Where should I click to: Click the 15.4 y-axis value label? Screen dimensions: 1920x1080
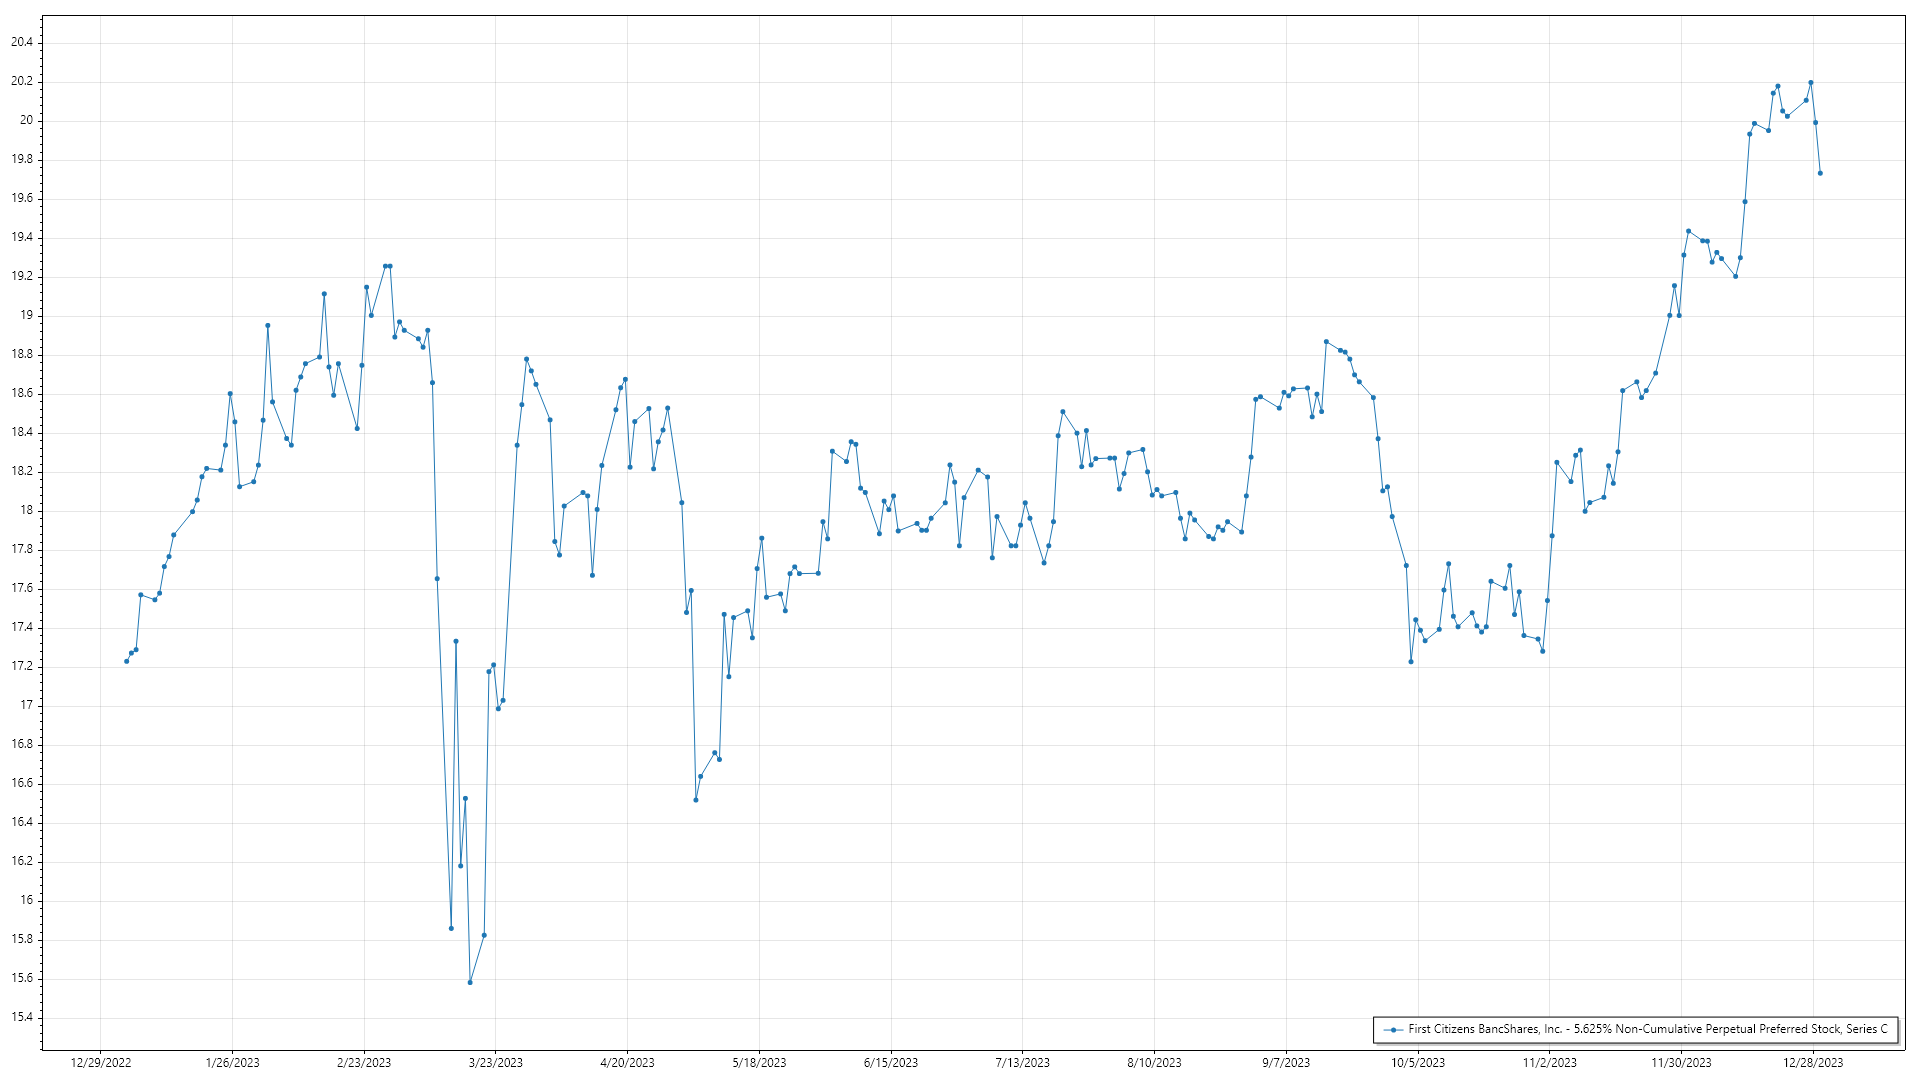(x=22, y=1017)
